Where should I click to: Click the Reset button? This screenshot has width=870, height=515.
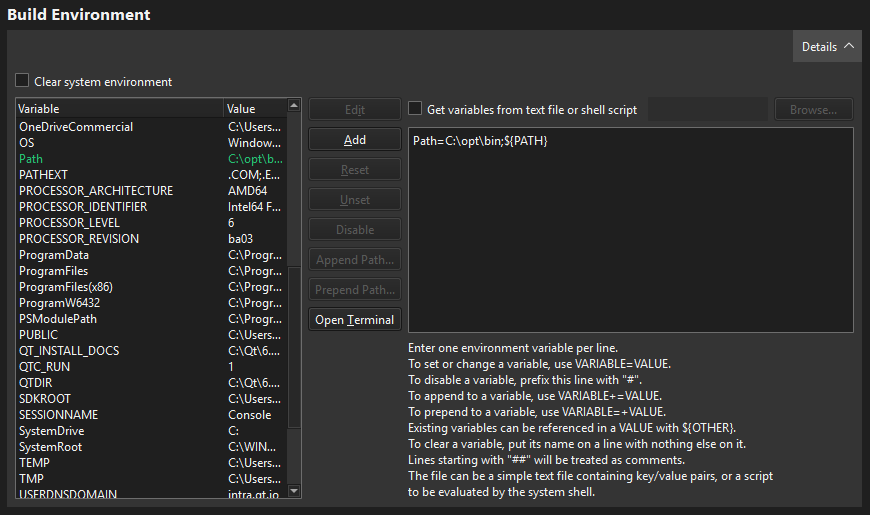click(355, 169)
